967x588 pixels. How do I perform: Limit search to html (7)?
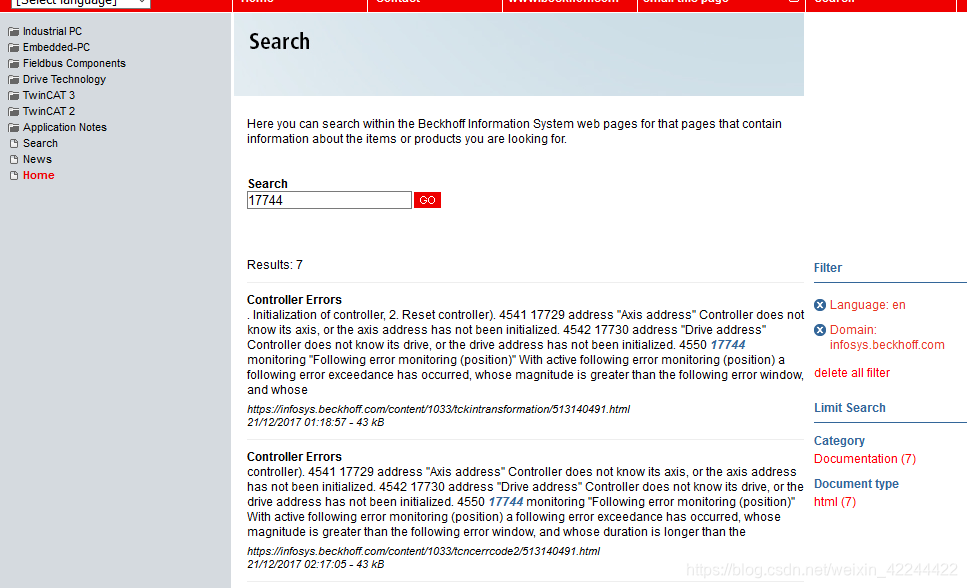(x=834, y=502)
